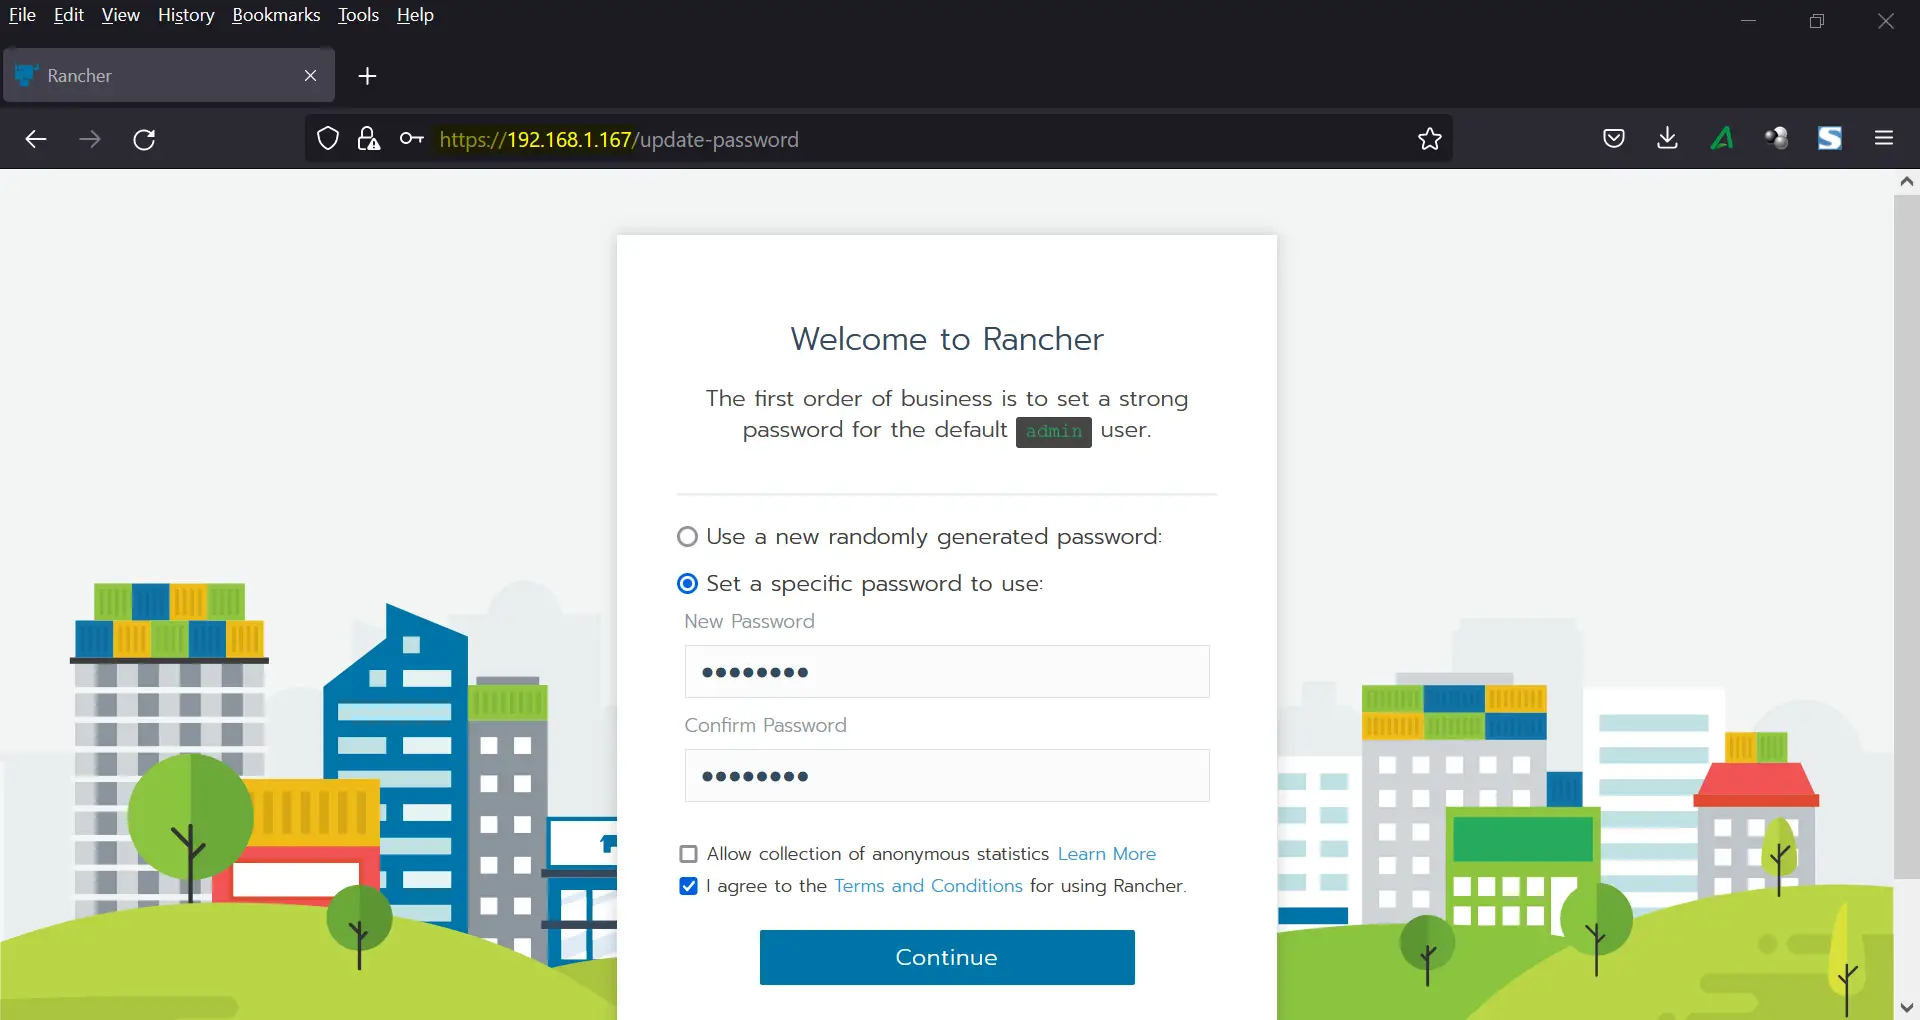Open the History menu

click(x=186, y=15)
